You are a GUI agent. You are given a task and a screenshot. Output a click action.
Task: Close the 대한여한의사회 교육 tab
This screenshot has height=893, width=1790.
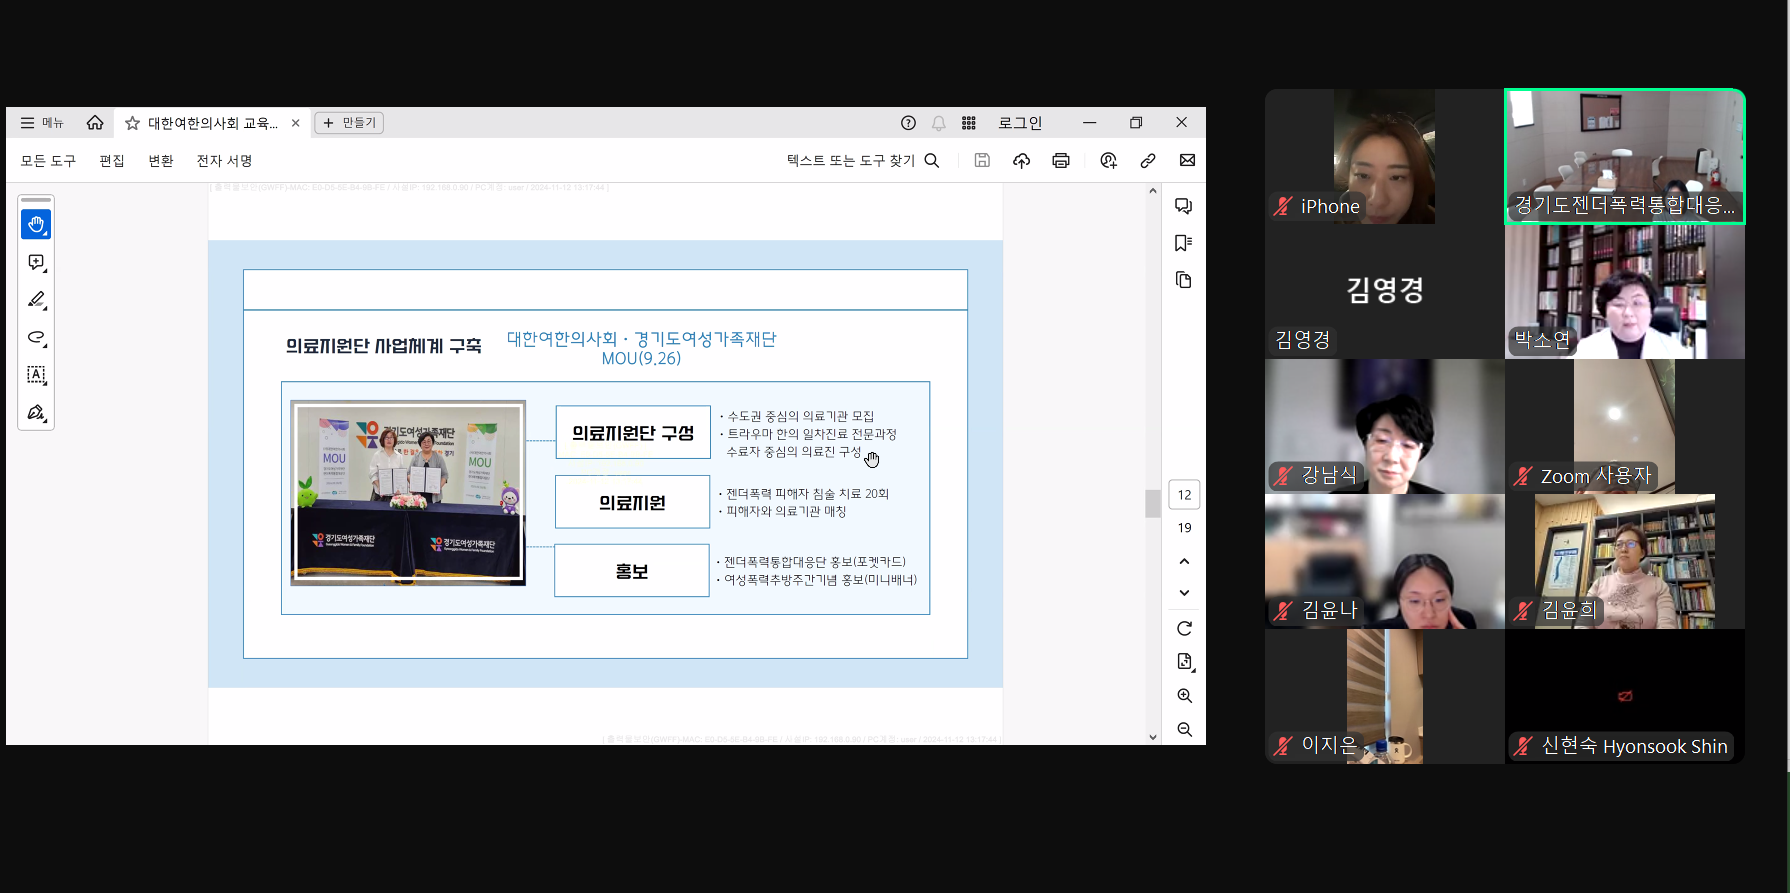[x=296, y=123]
